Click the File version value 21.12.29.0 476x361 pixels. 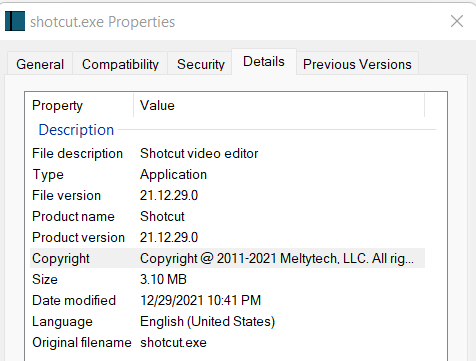point(169,196)
